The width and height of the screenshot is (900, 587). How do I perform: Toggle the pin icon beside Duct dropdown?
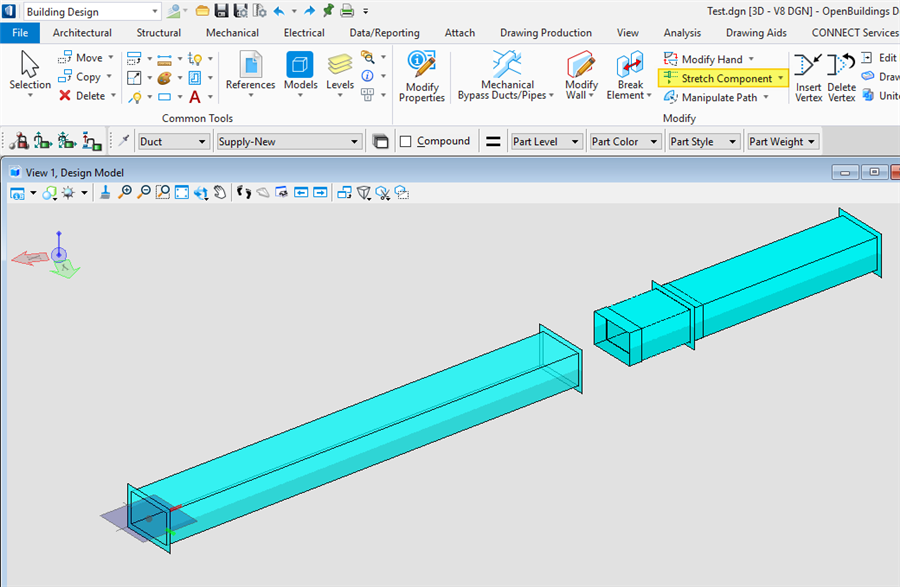click(124, 142)
